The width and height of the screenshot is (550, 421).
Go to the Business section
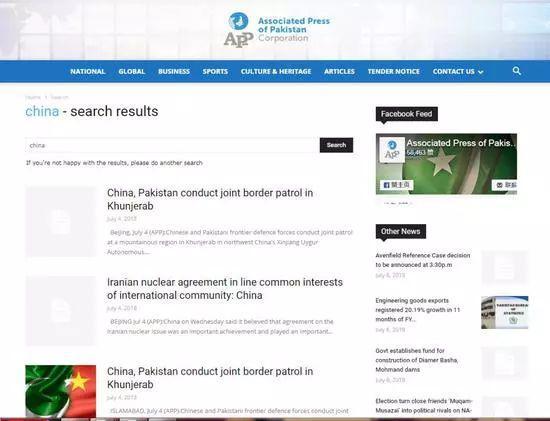(x=174, y=71)
